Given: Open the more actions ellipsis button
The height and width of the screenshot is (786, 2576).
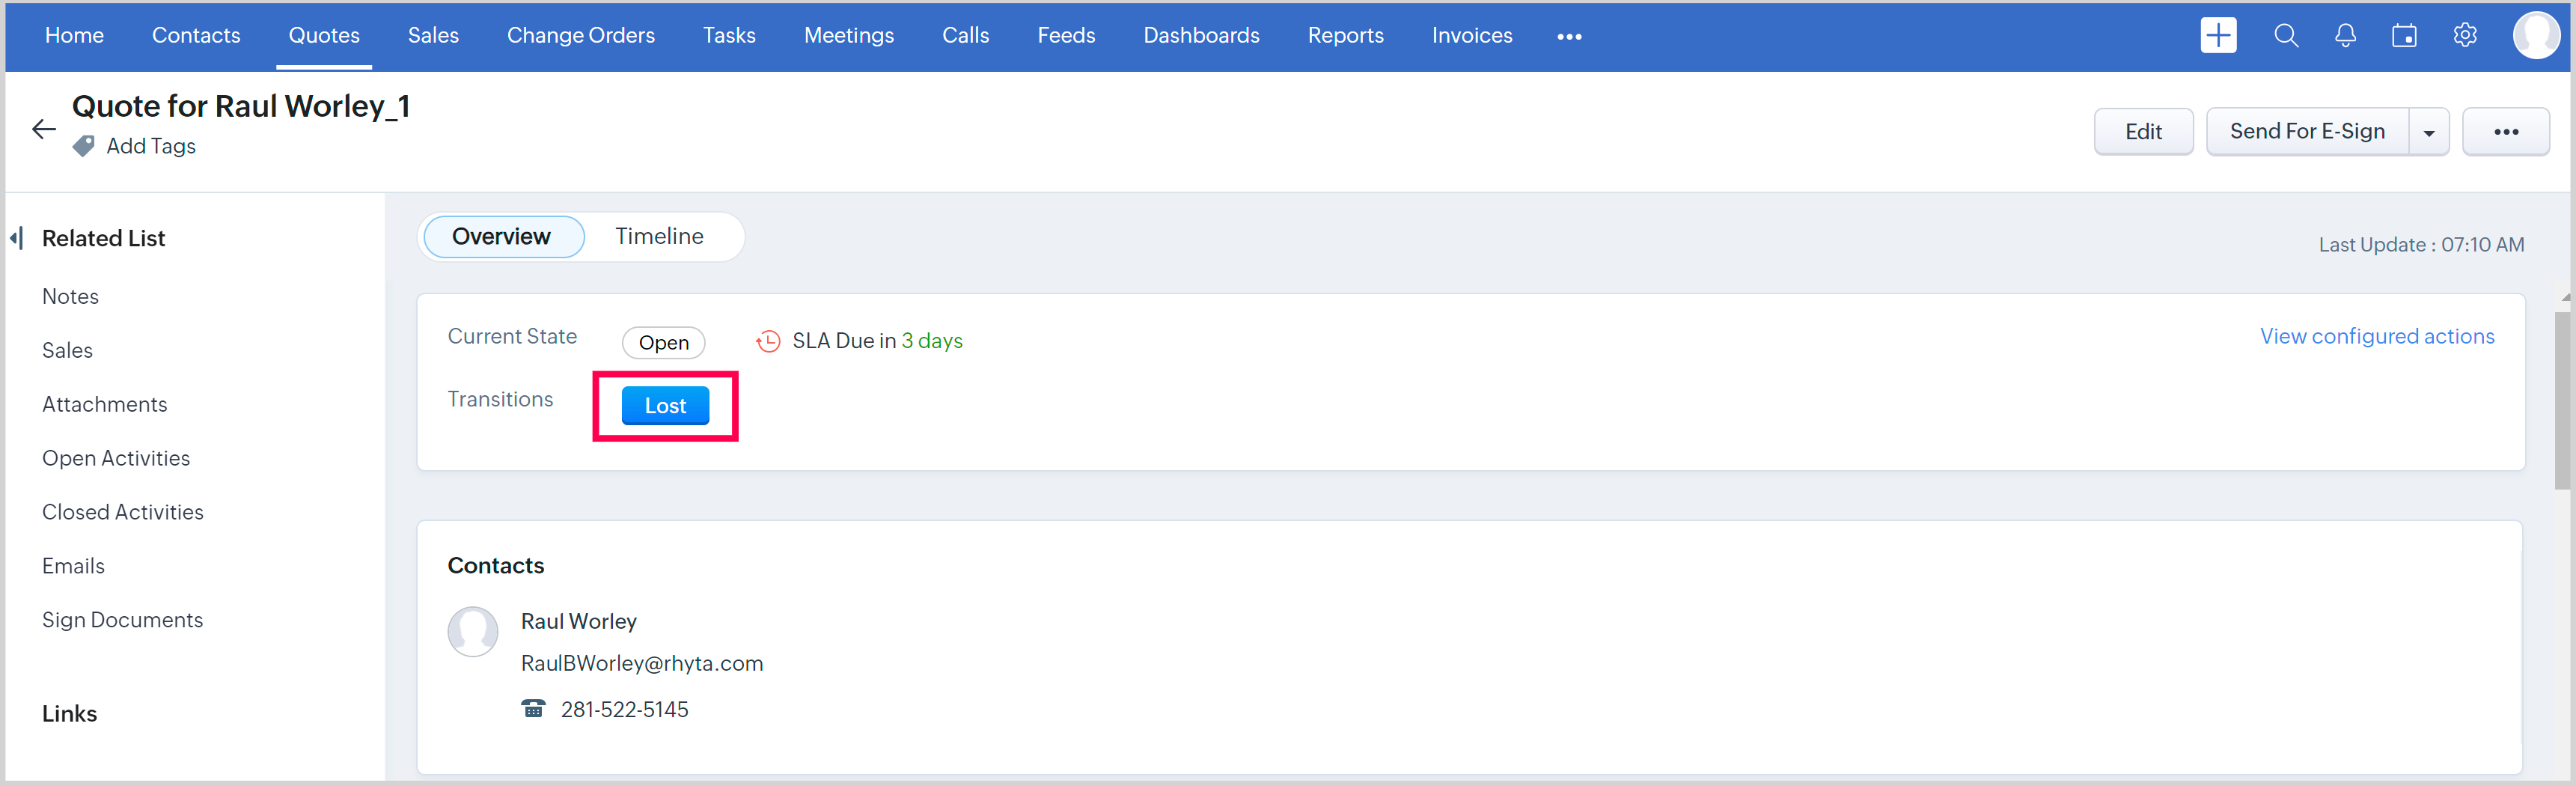Looking at the screenshot, I should coord(2505,132).
